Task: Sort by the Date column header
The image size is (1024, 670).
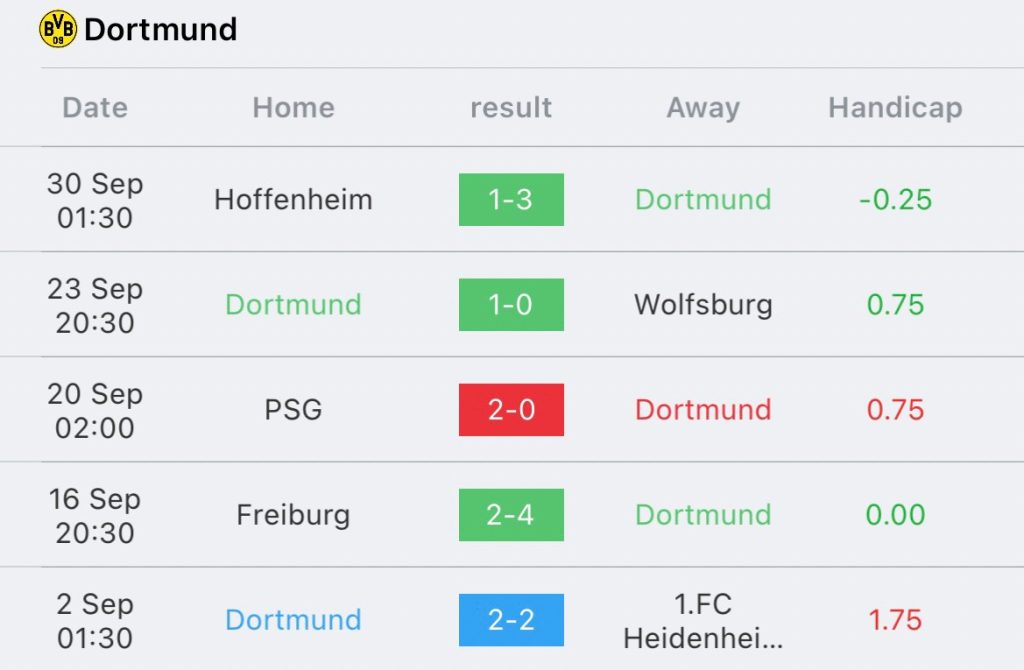Action: click(95, 107)
